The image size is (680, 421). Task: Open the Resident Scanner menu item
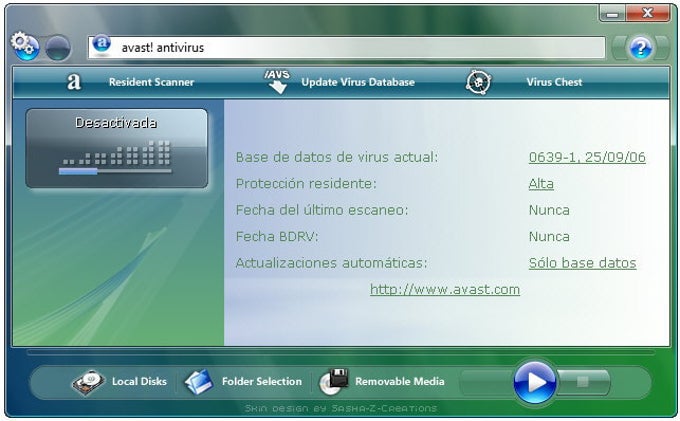tap(151, 82)
